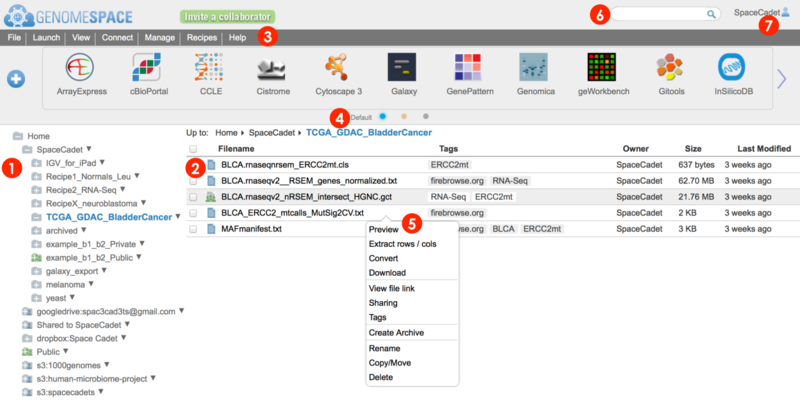Check the box for MAFmanifest.txt

(193, 230)
